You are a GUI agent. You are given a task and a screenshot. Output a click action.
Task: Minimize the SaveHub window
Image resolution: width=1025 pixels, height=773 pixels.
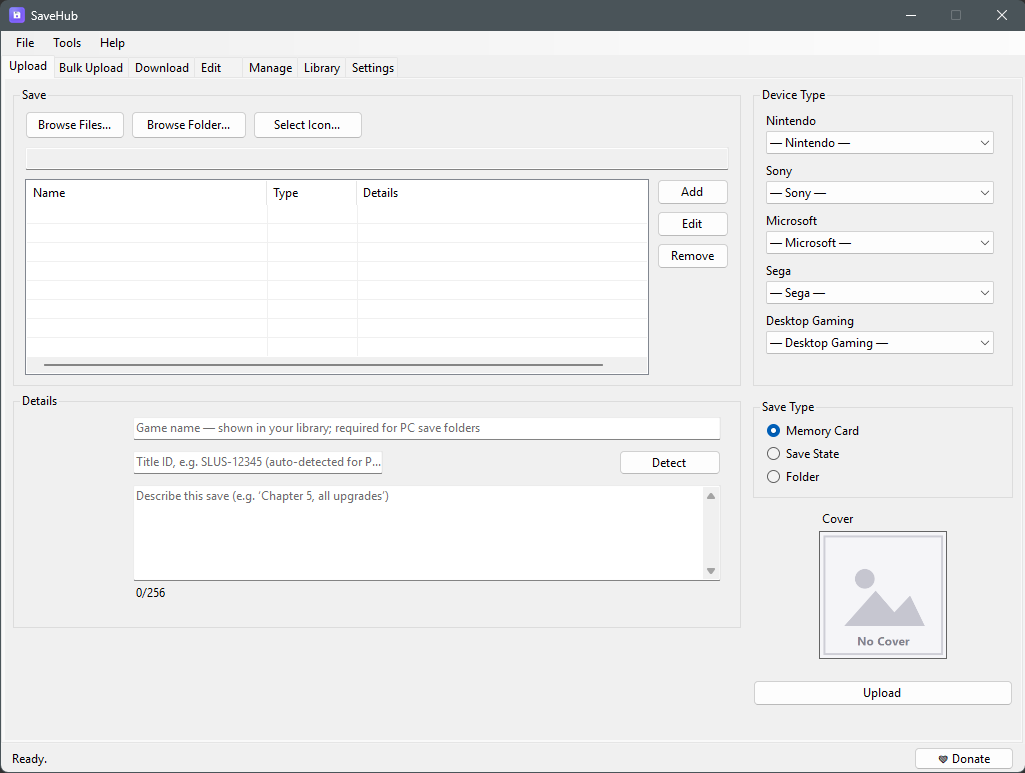pyautogui.click(x=911, y=15)
